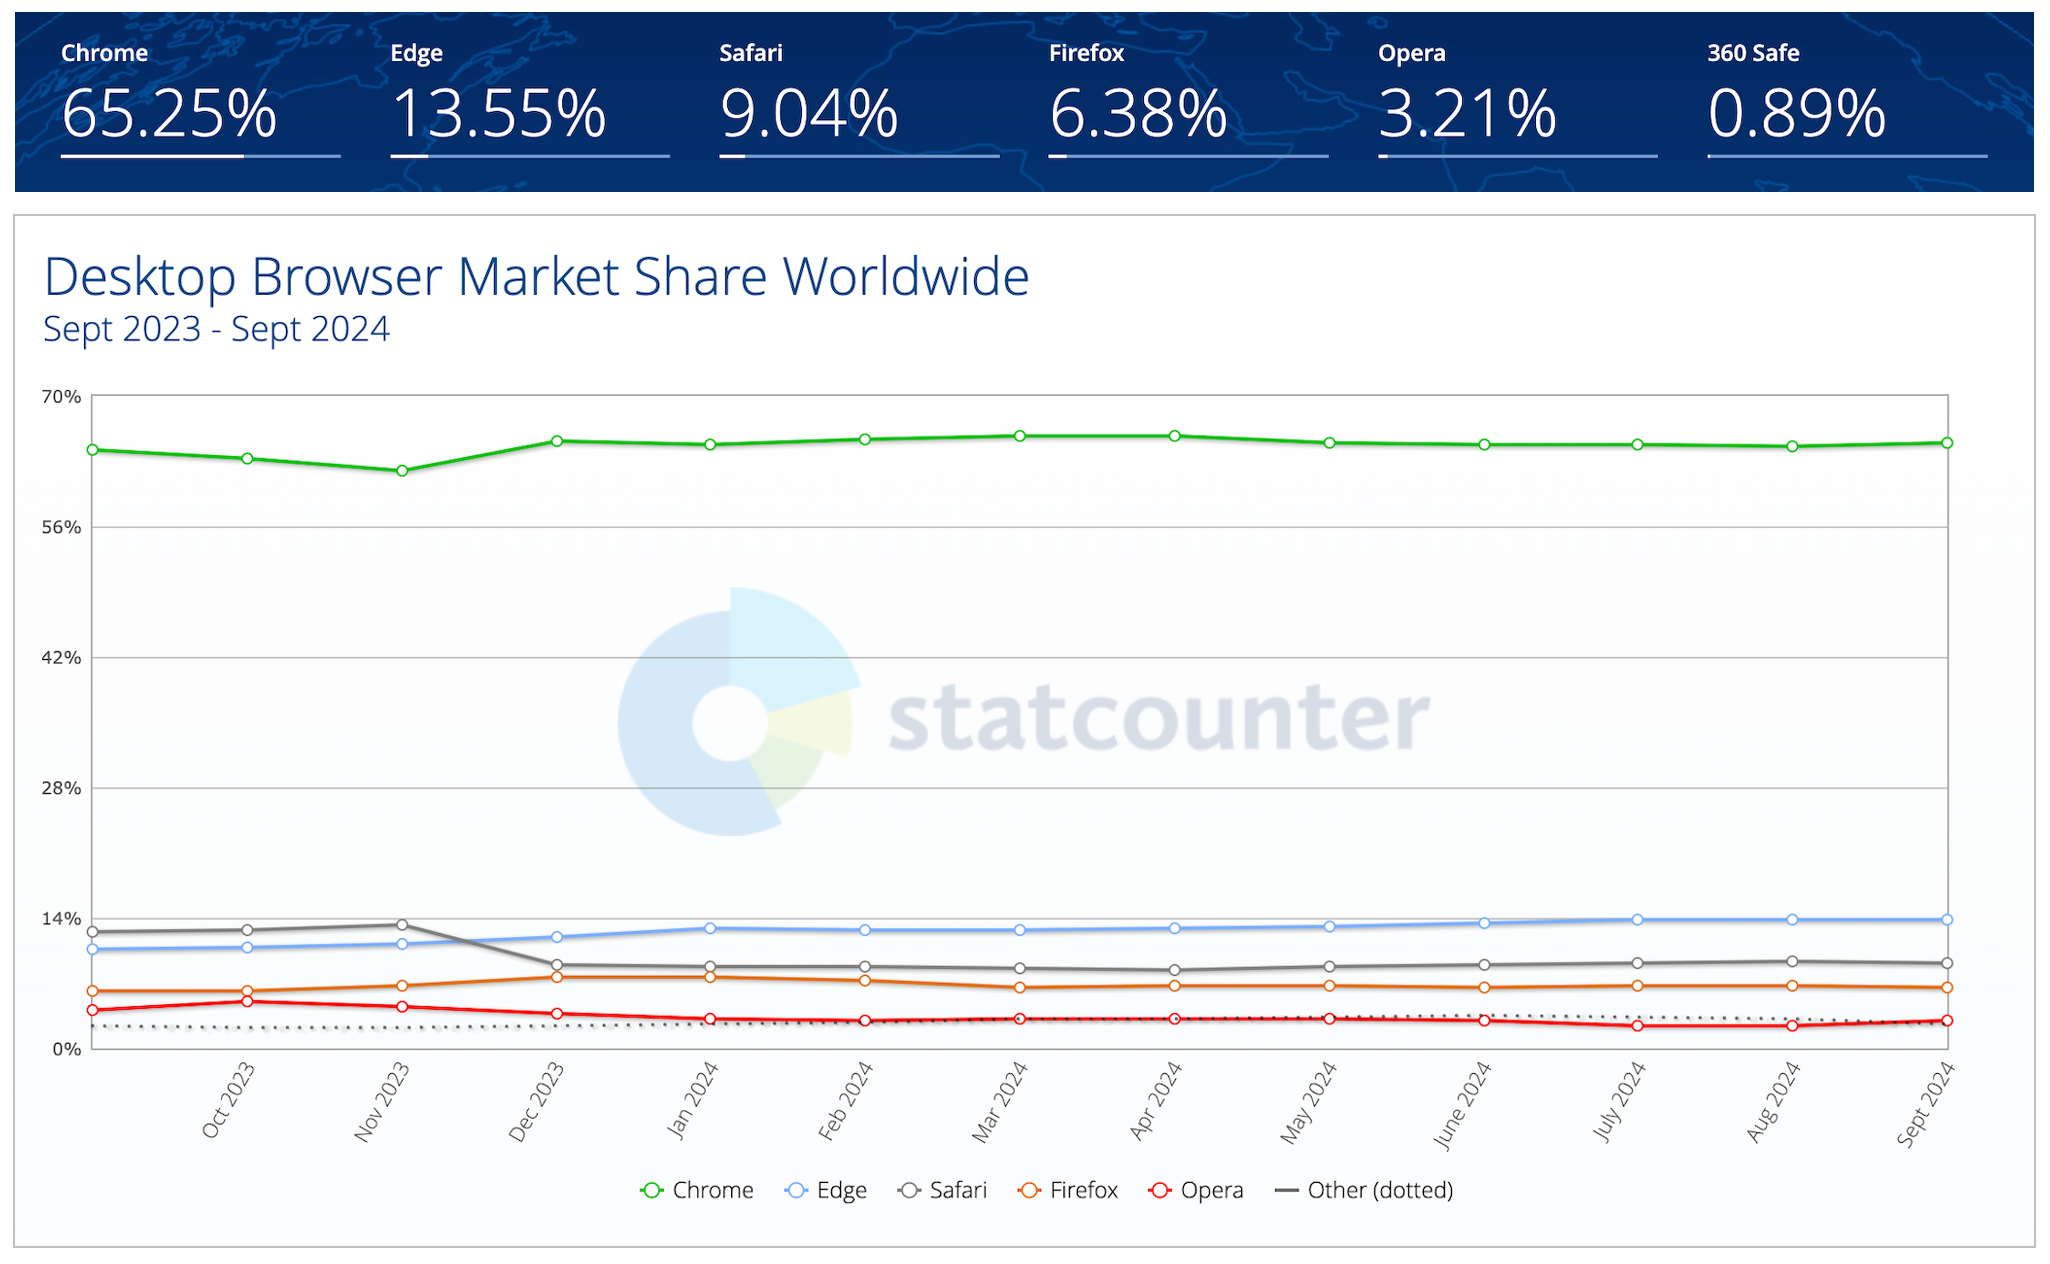Click Chrome's Nov 2023 data point marker
This screenshot has width=2050, height=1264.
[402, 471]
